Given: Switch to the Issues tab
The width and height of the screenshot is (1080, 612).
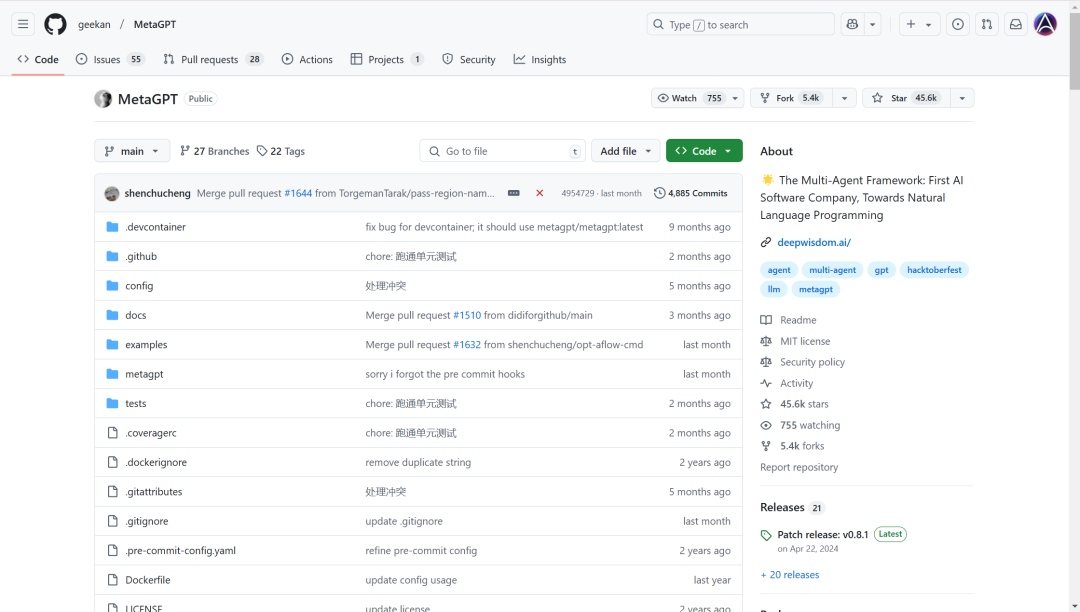Looking at the screenshot, I should pyautogui.click(x=110, y=60).
